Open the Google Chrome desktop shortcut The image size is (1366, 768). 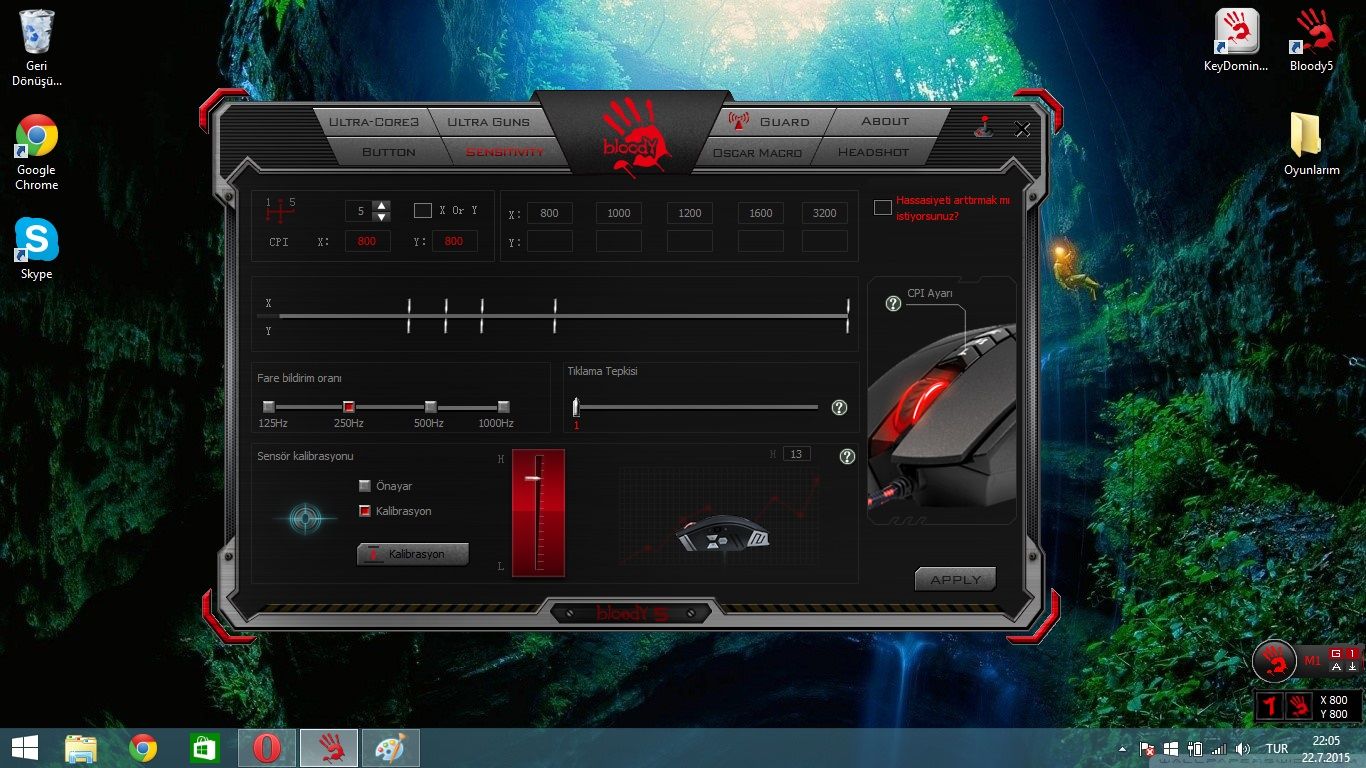(37, 152)
